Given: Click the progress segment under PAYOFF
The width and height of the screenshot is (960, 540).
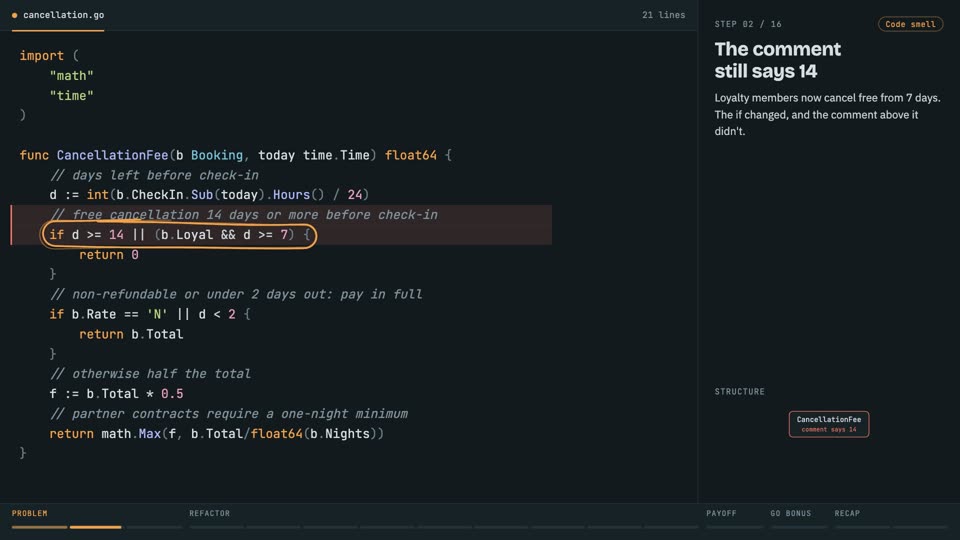Looking at the screenshot, I should (734, 527).
